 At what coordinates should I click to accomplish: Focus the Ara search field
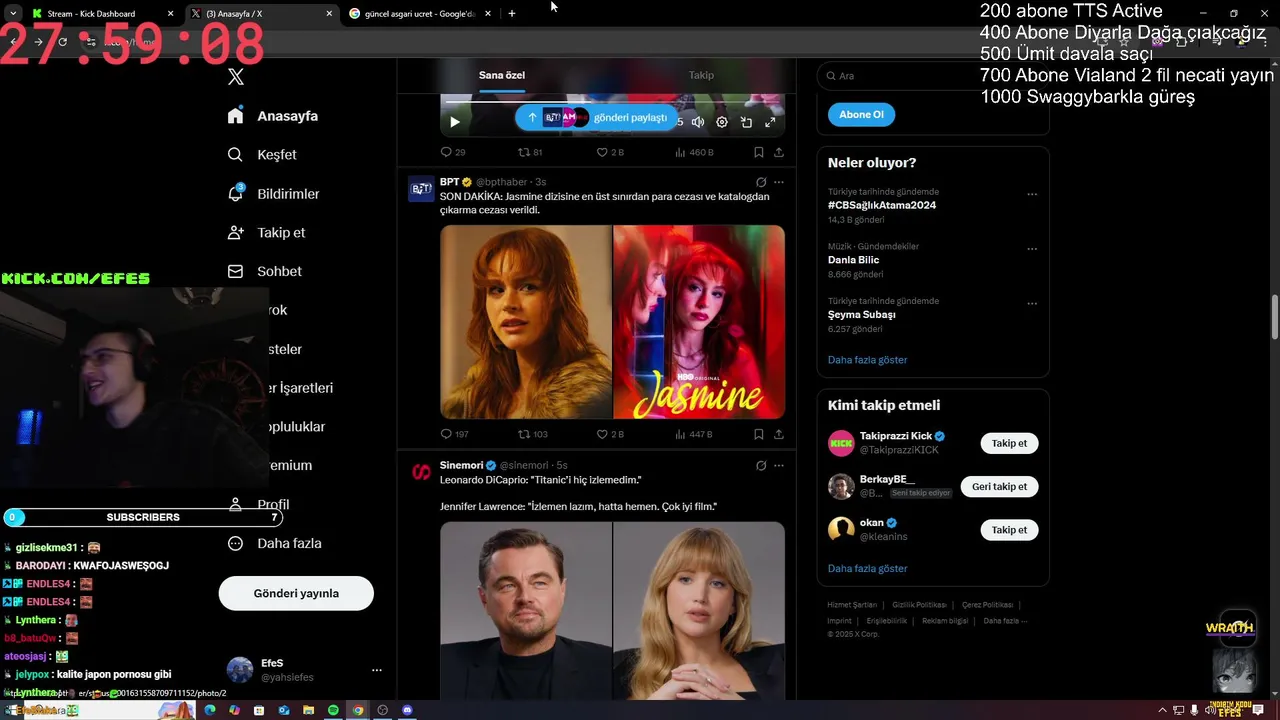point(932,75)
